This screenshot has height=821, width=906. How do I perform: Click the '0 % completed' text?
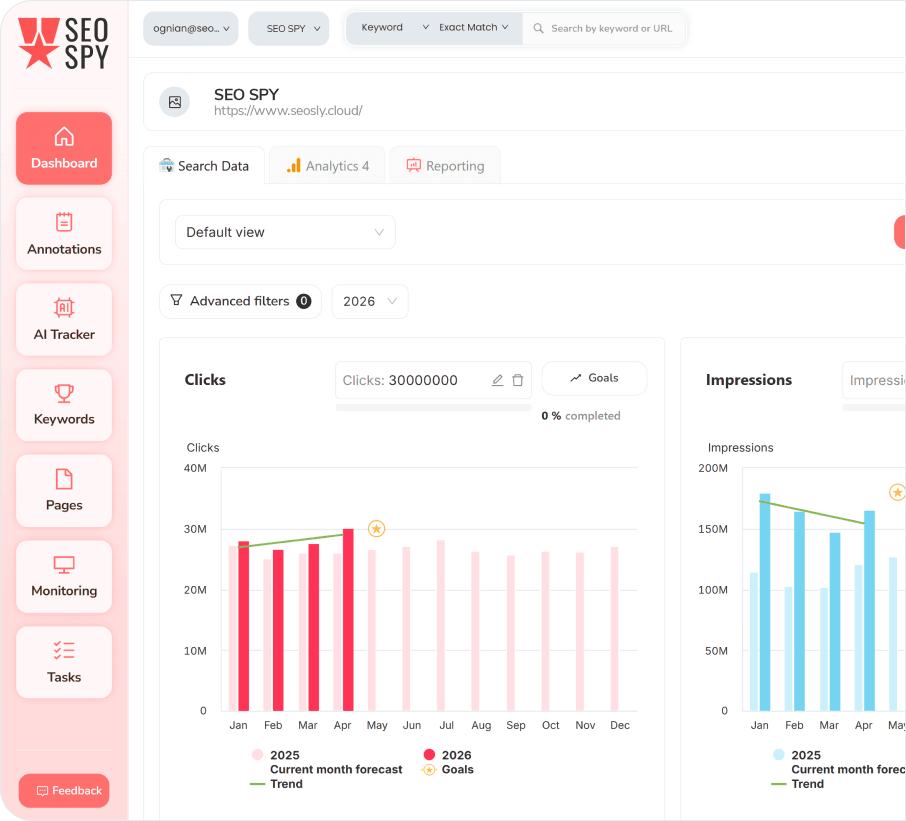click(581, 415)
